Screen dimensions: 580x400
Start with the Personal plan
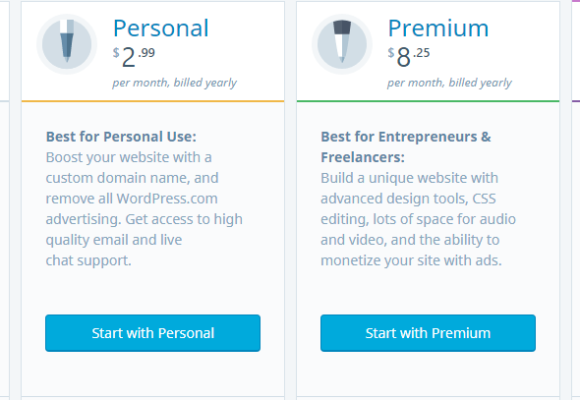tap(153, 333)
